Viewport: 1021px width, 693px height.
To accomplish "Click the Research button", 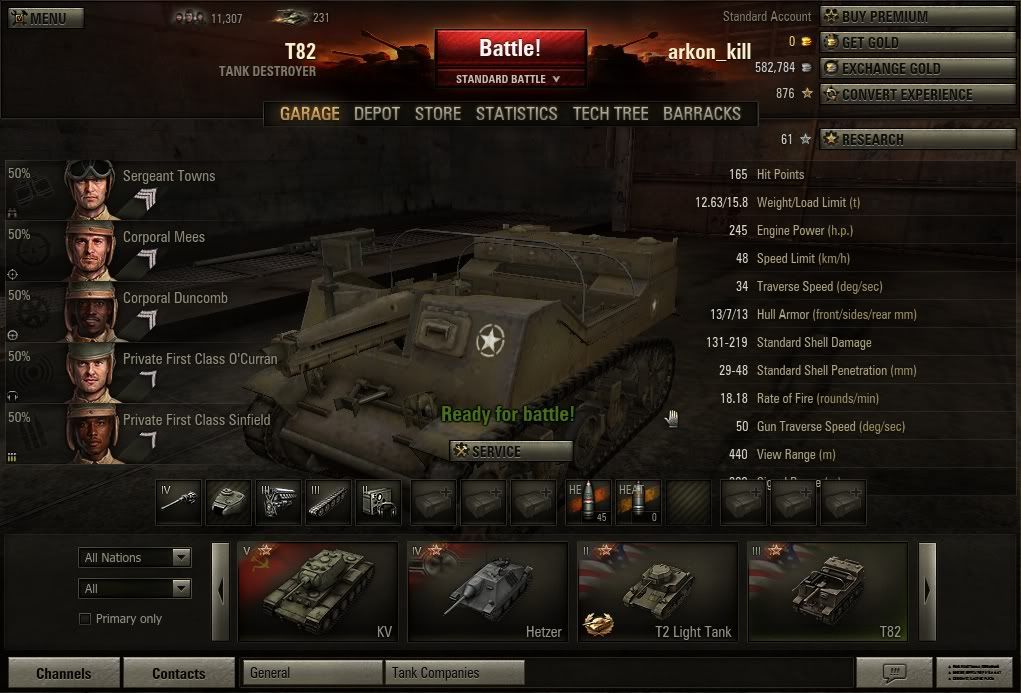I will pyautogui.click(x=917, y=139).
